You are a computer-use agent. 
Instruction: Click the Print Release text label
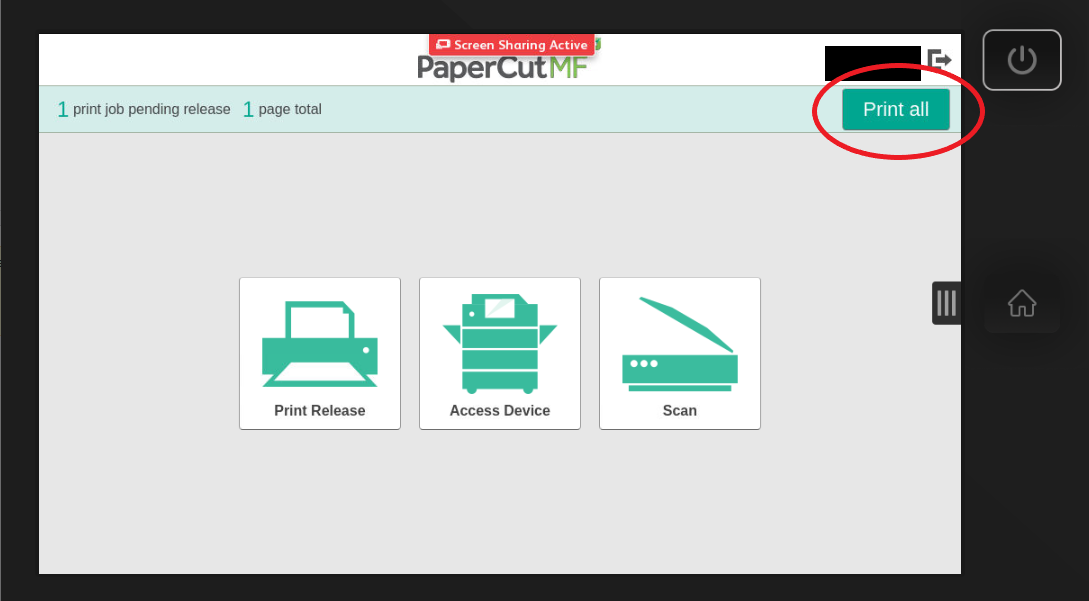[319, 411]
